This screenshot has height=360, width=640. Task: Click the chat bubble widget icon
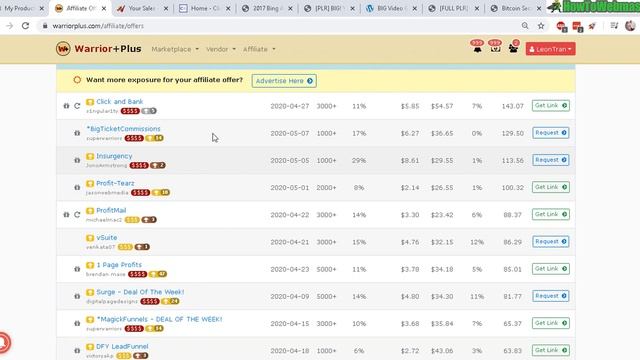tap(3, 342)
